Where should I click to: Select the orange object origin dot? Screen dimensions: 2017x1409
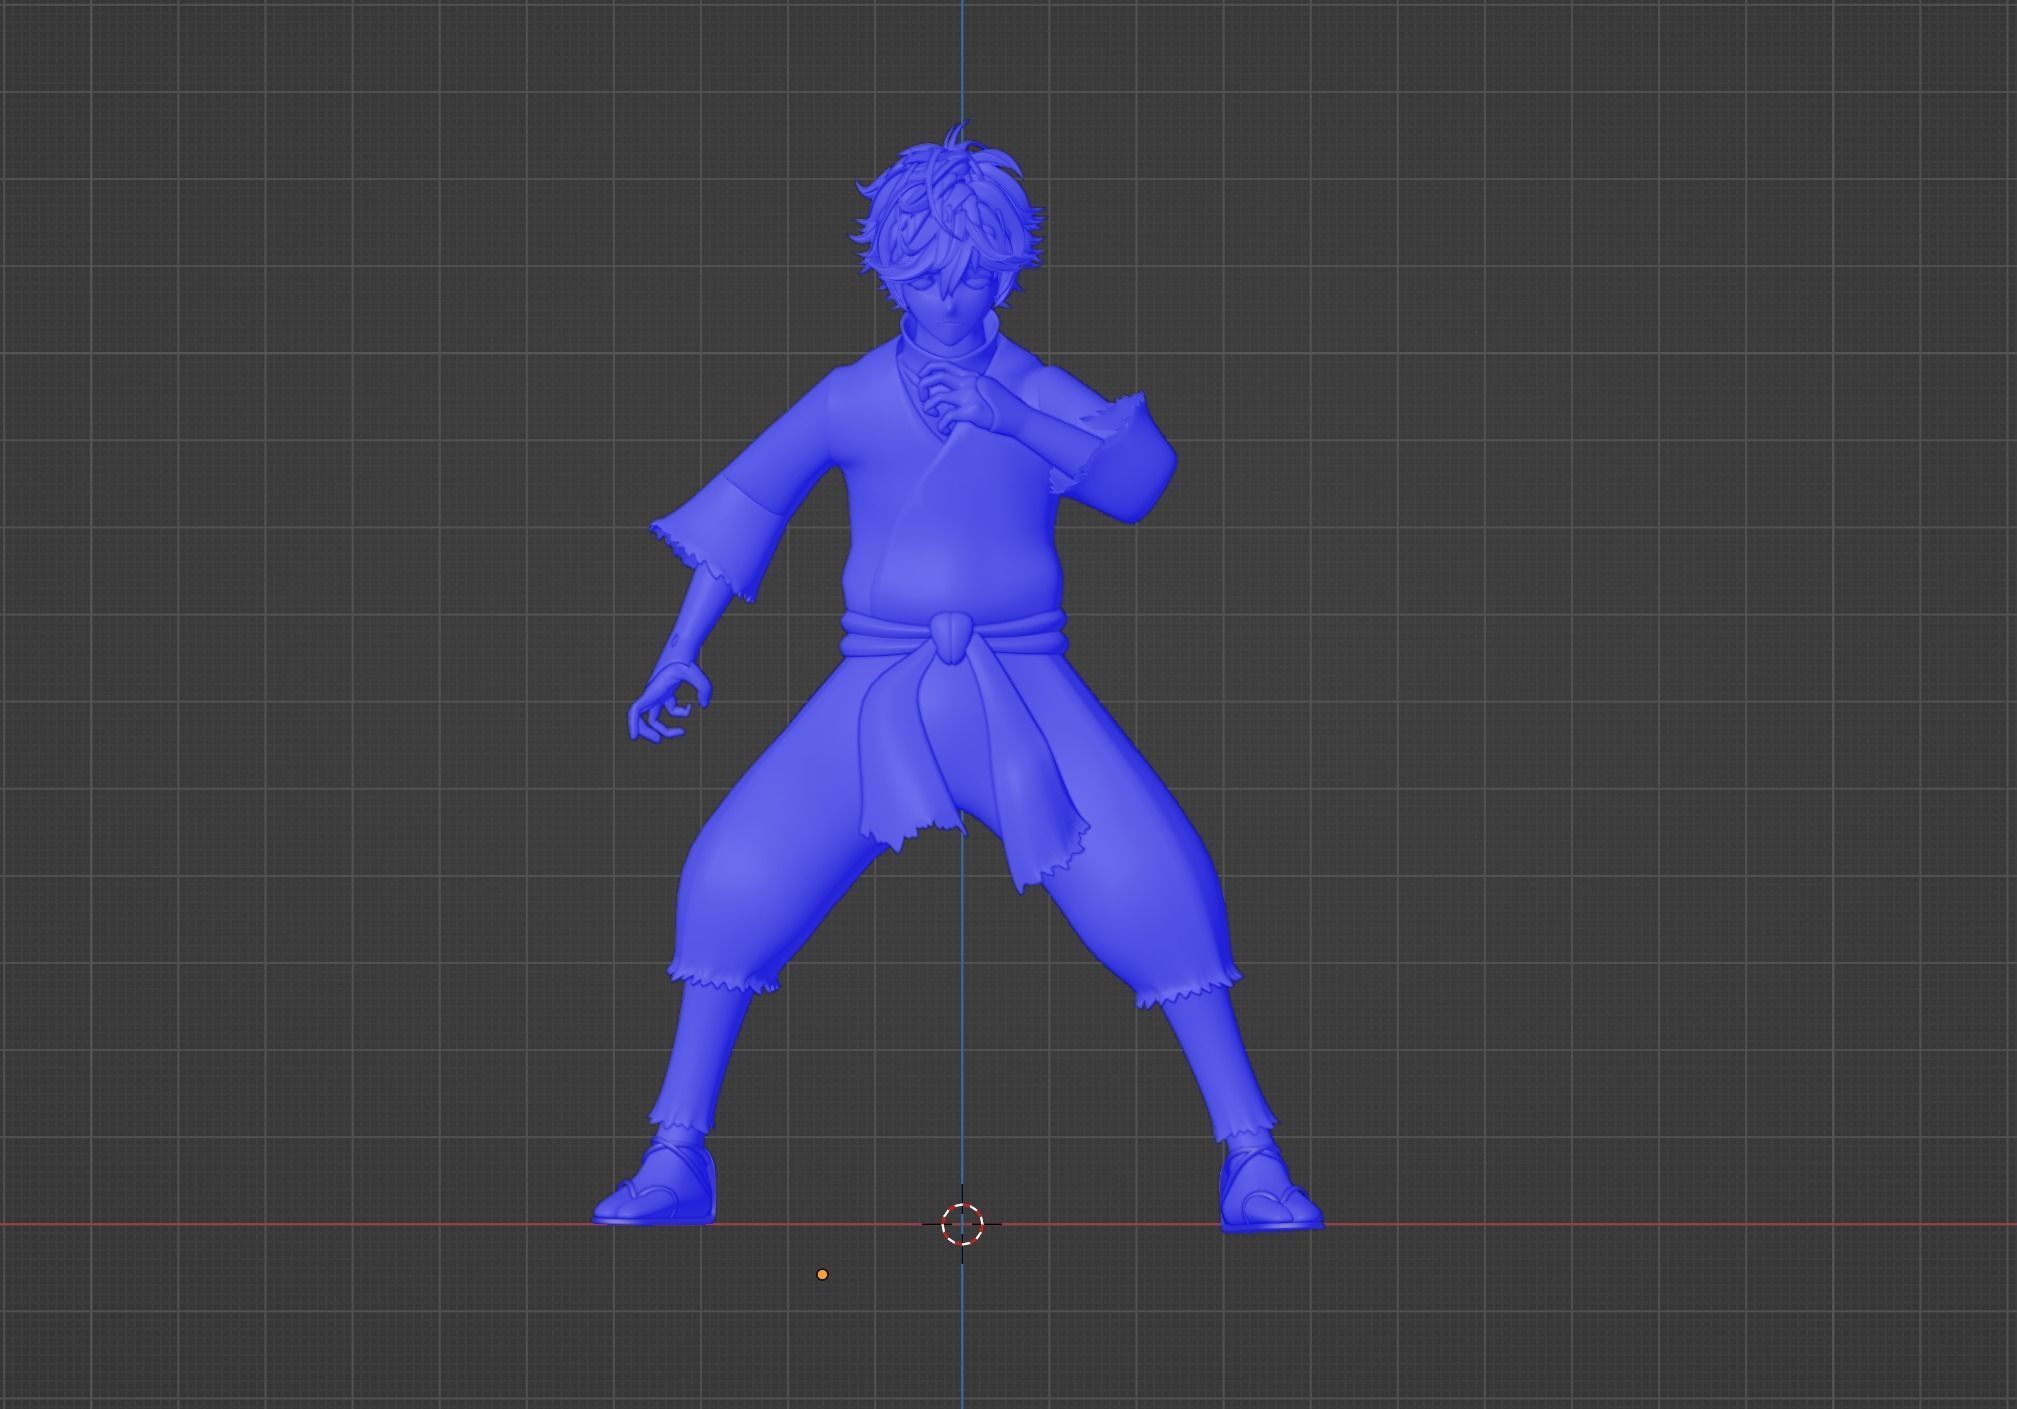(822, 1274)
